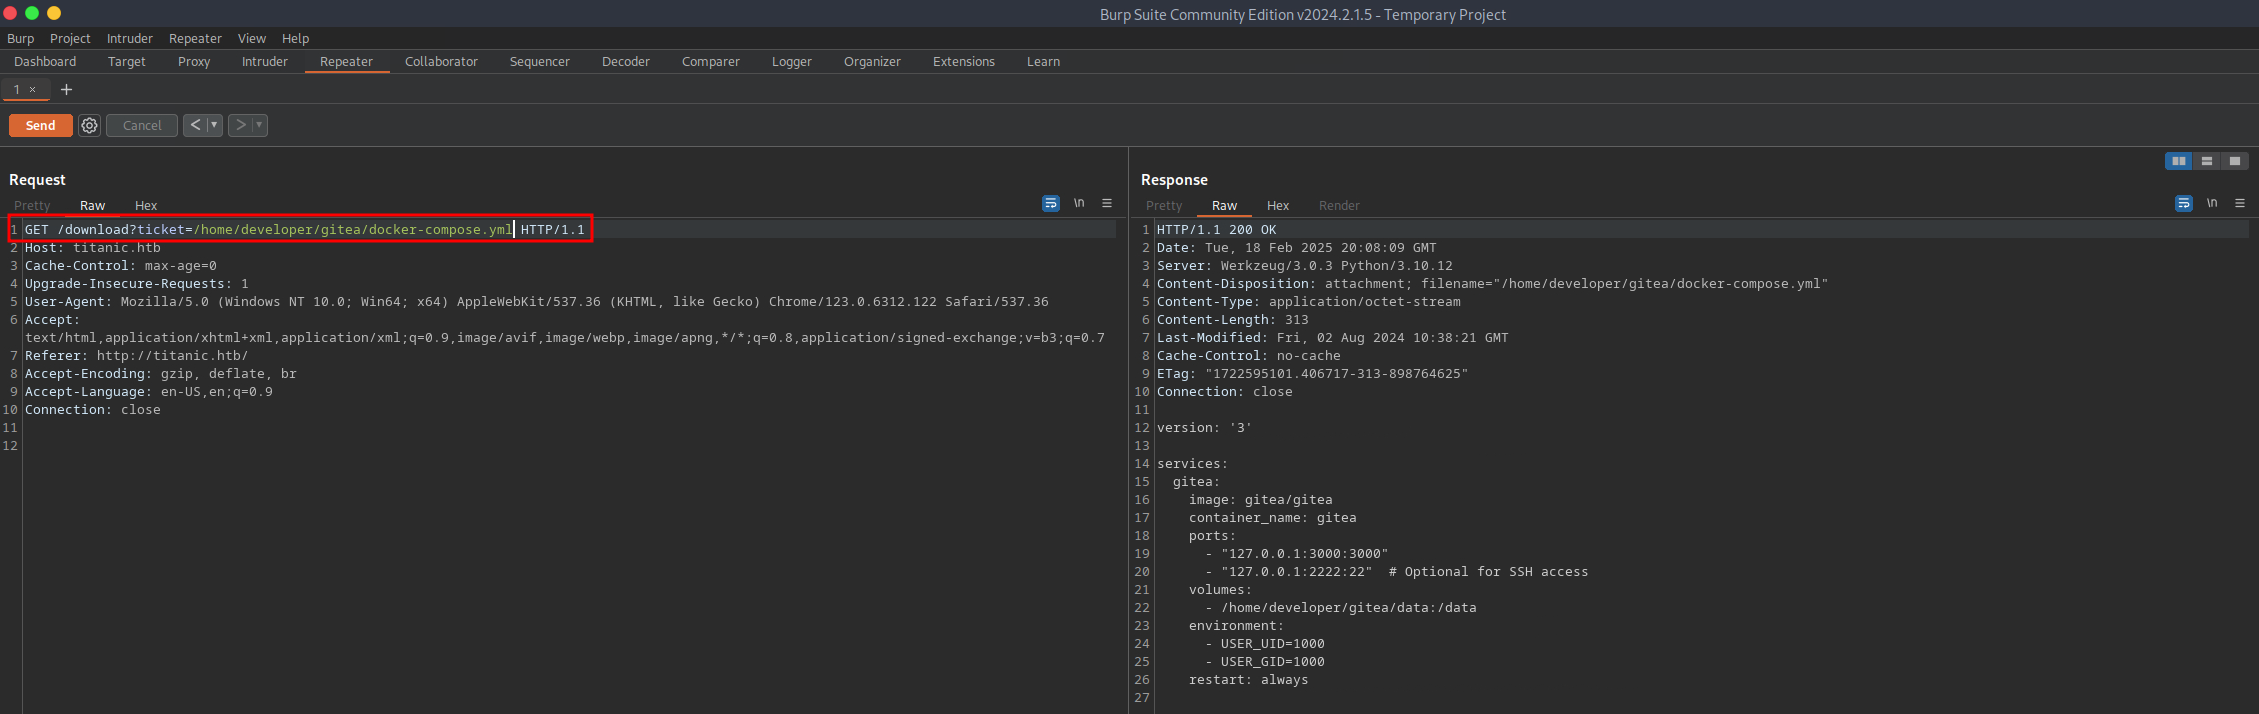Open Response editor options menu
The height and width of the screenshot is (714, 2259).
(2240, 203)
